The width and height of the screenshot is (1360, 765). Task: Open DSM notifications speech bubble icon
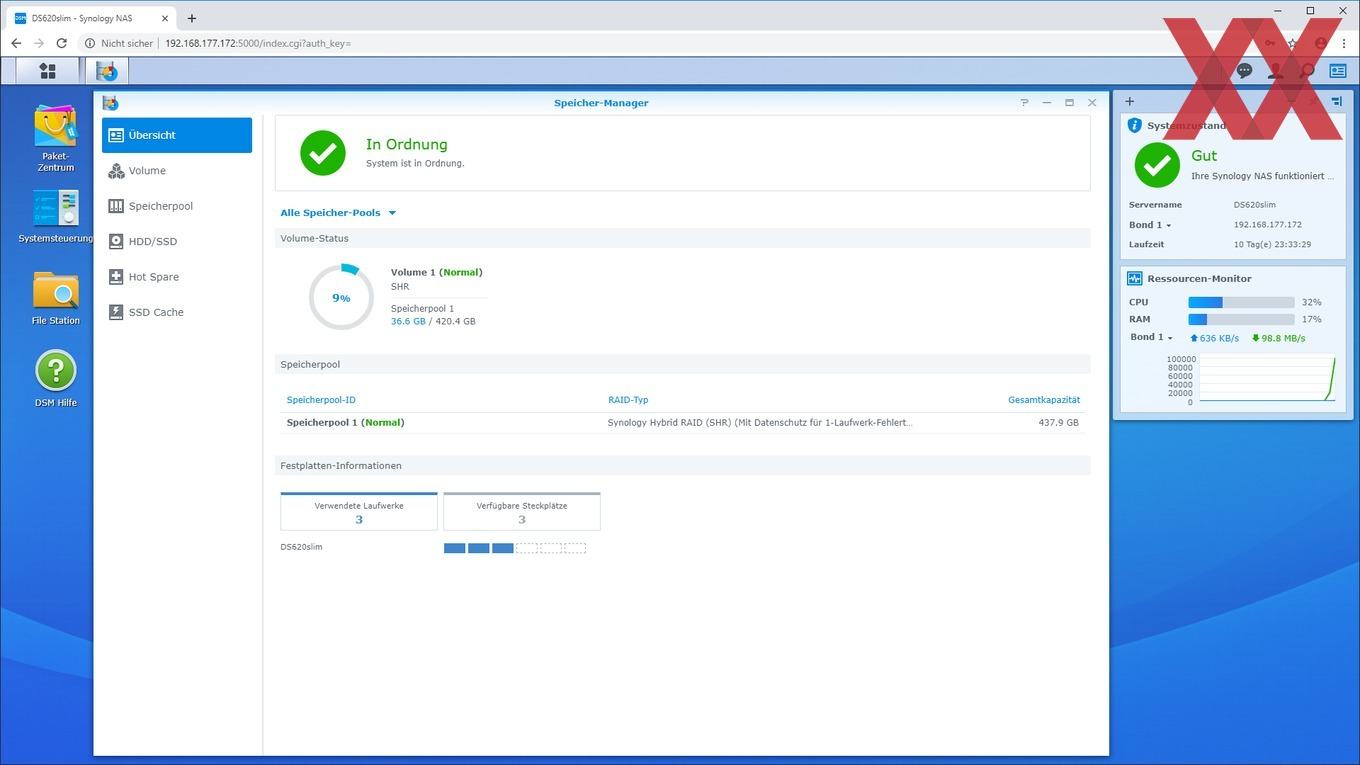pyautogui.click(x=1244, y=71)
